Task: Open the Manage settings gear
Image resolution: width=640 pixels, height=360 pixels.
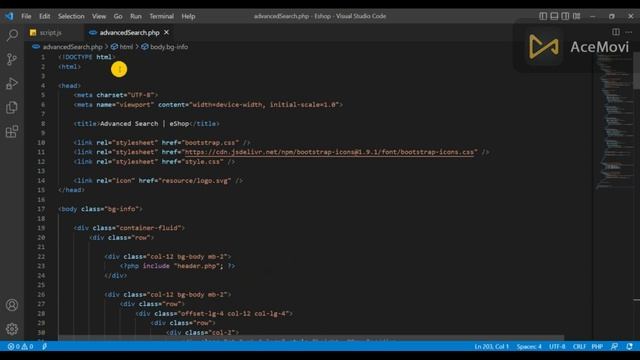Action: [12, 329]
